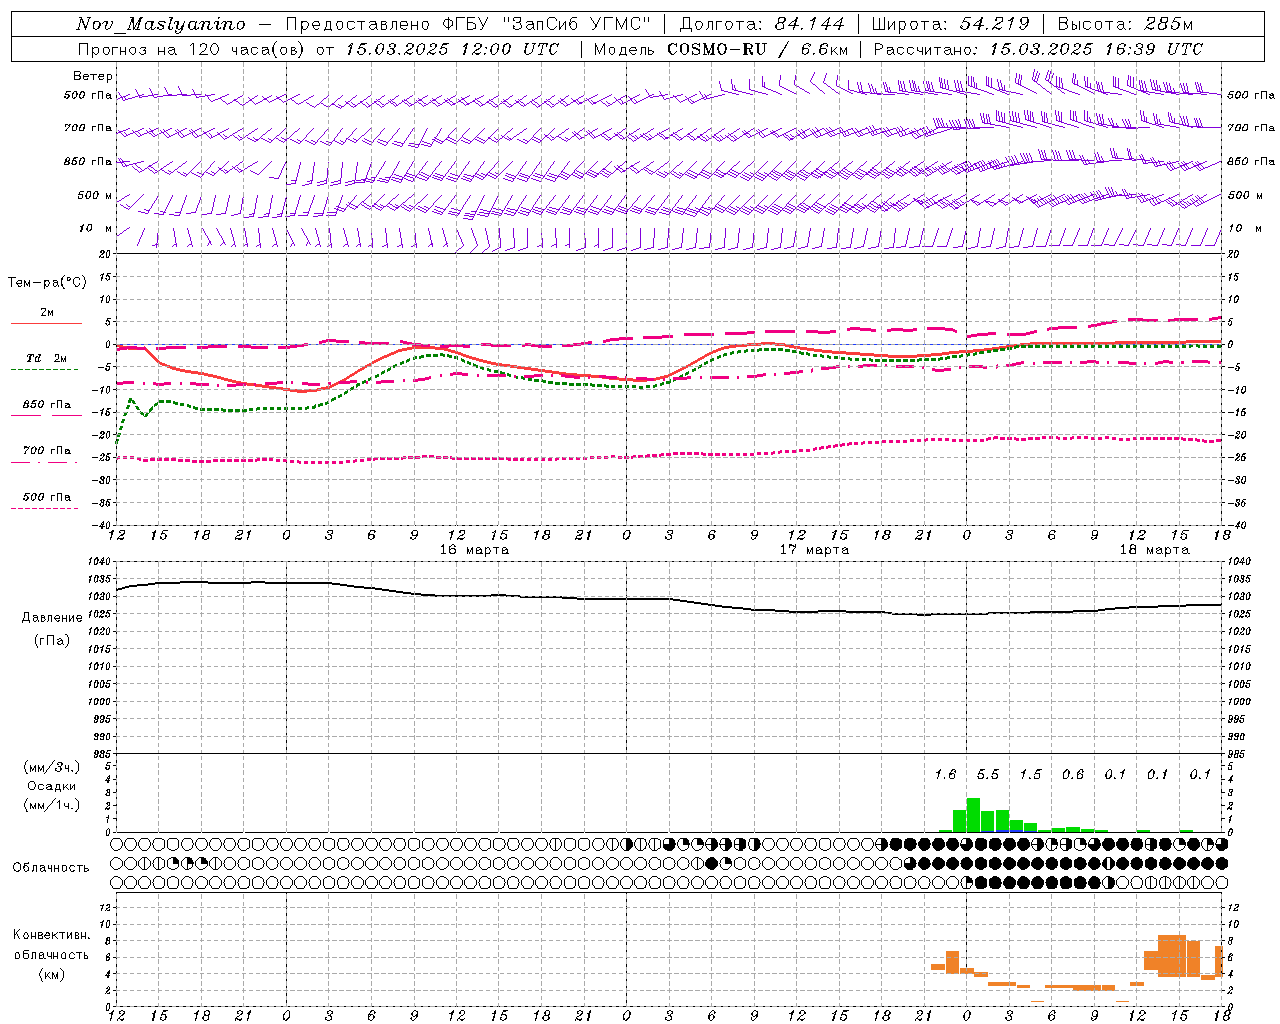Click the Nov_Maslyanino station title

point(161,24)
